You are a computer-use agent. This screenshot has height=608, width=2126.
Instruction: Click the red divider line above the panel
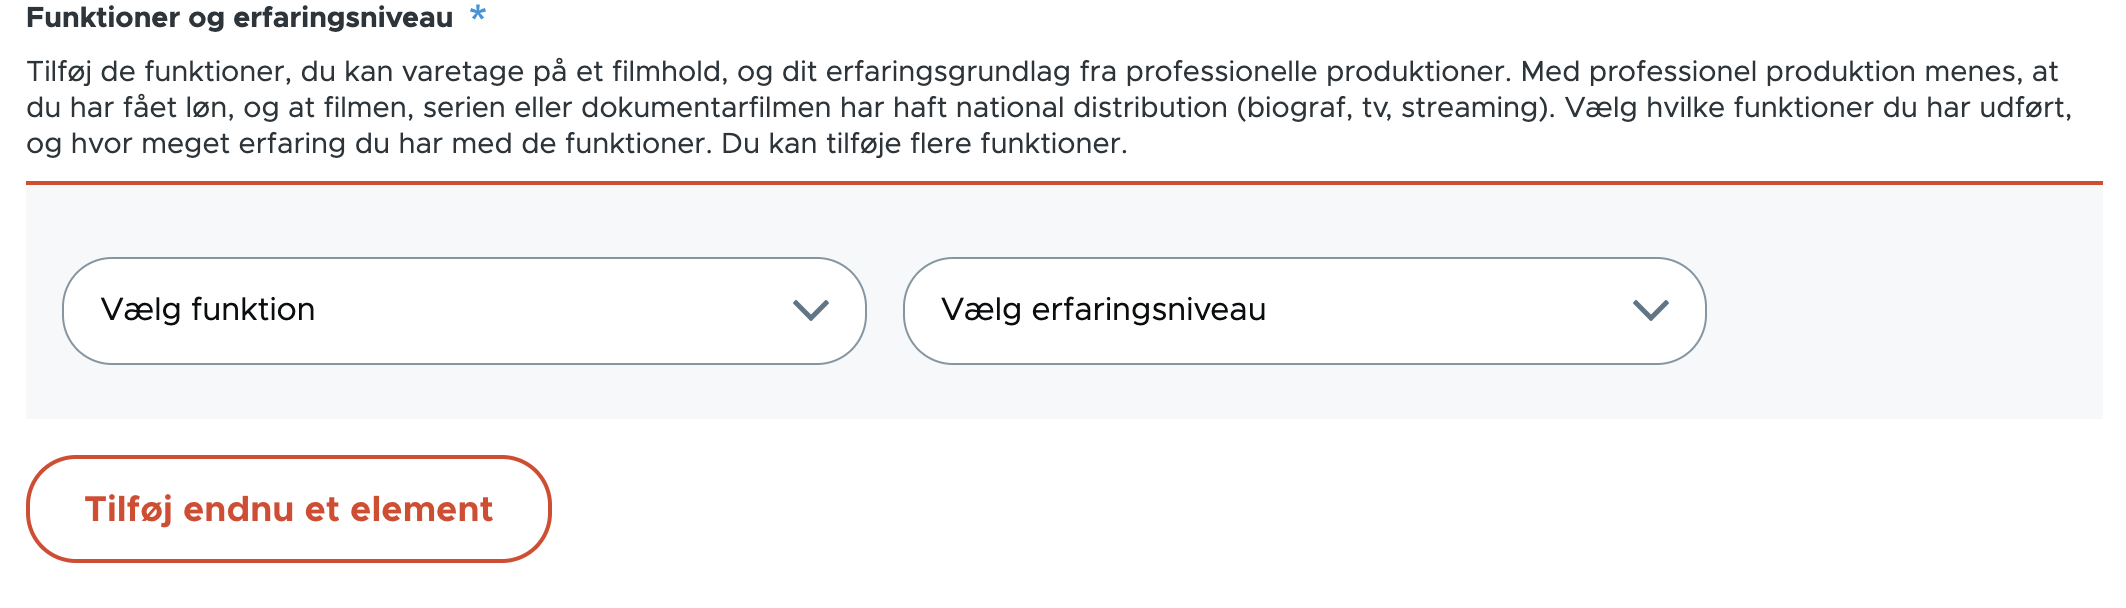point(1063,183)
